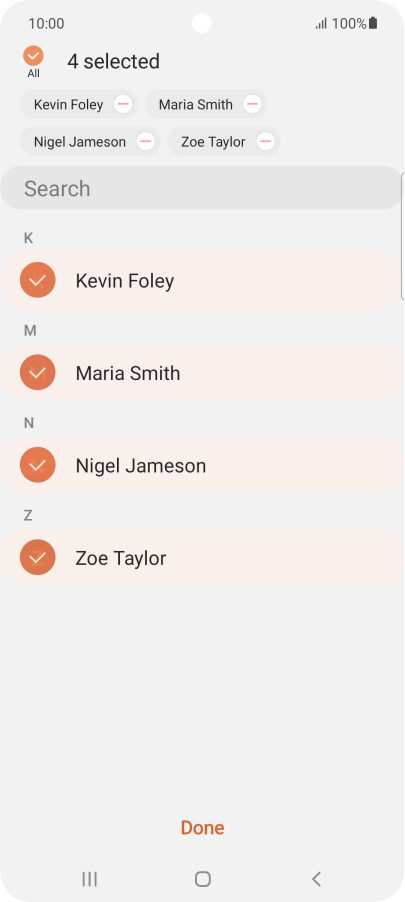
Task: Tap the fast scroll handle on right edge
Action: pos(402,236)
